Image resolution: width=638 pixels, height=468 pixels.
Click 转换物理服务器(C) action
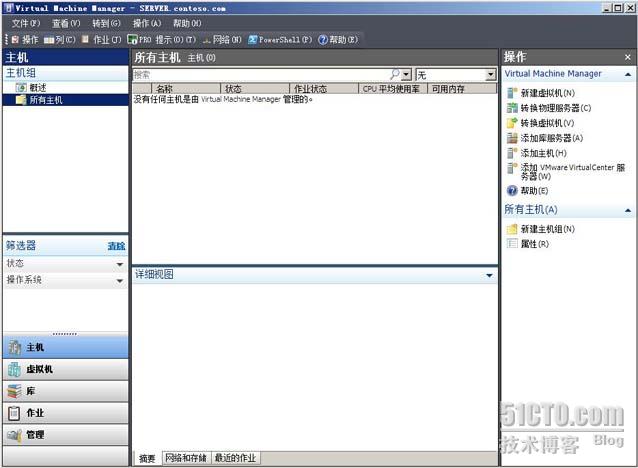(x=549, y=108)
